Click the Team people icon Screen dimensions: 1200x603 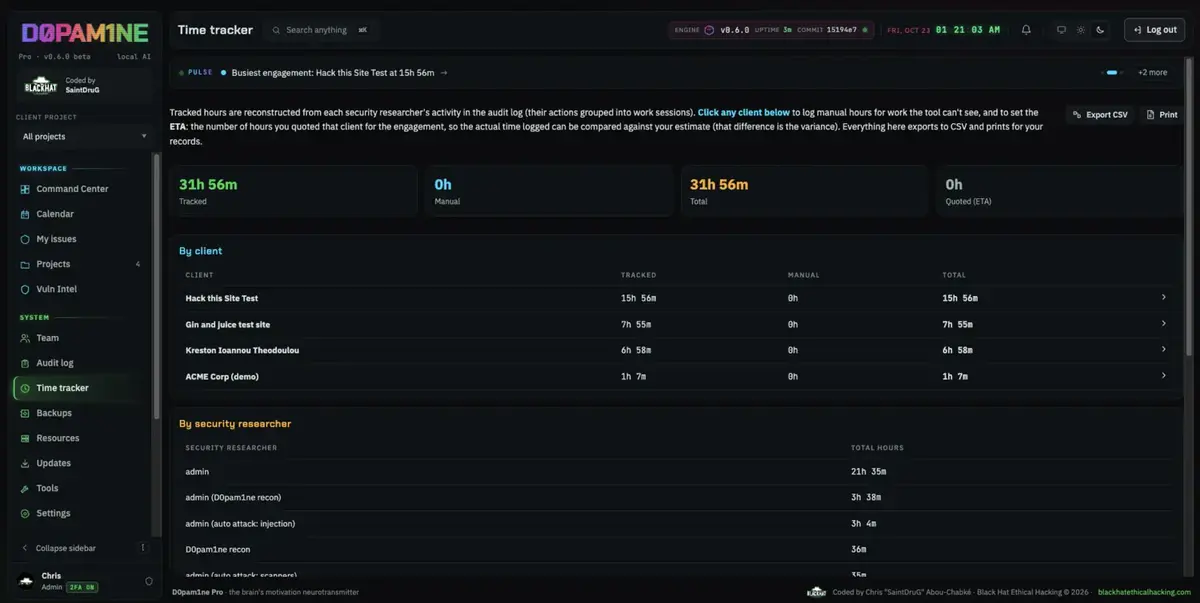click(25, 338)
